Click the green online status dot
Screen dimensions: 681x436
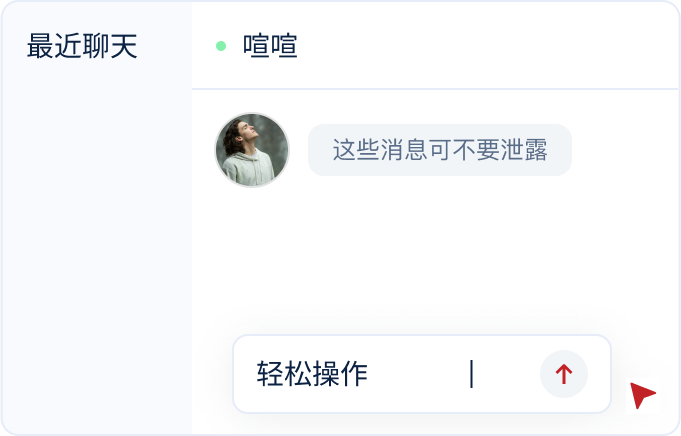click(x=221, y=46)
